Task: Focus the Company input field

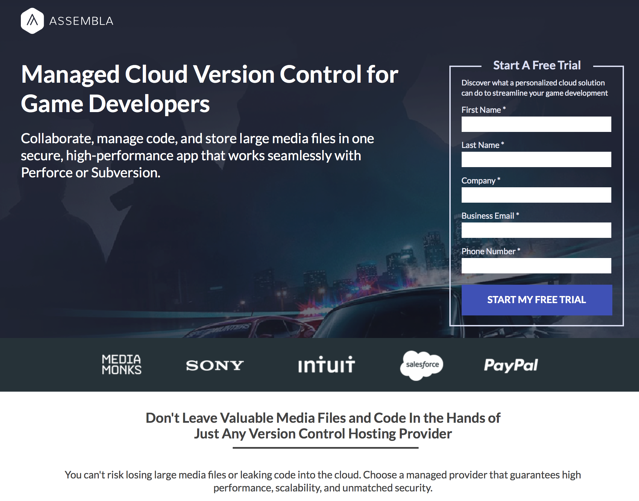Action: [536, 195]
